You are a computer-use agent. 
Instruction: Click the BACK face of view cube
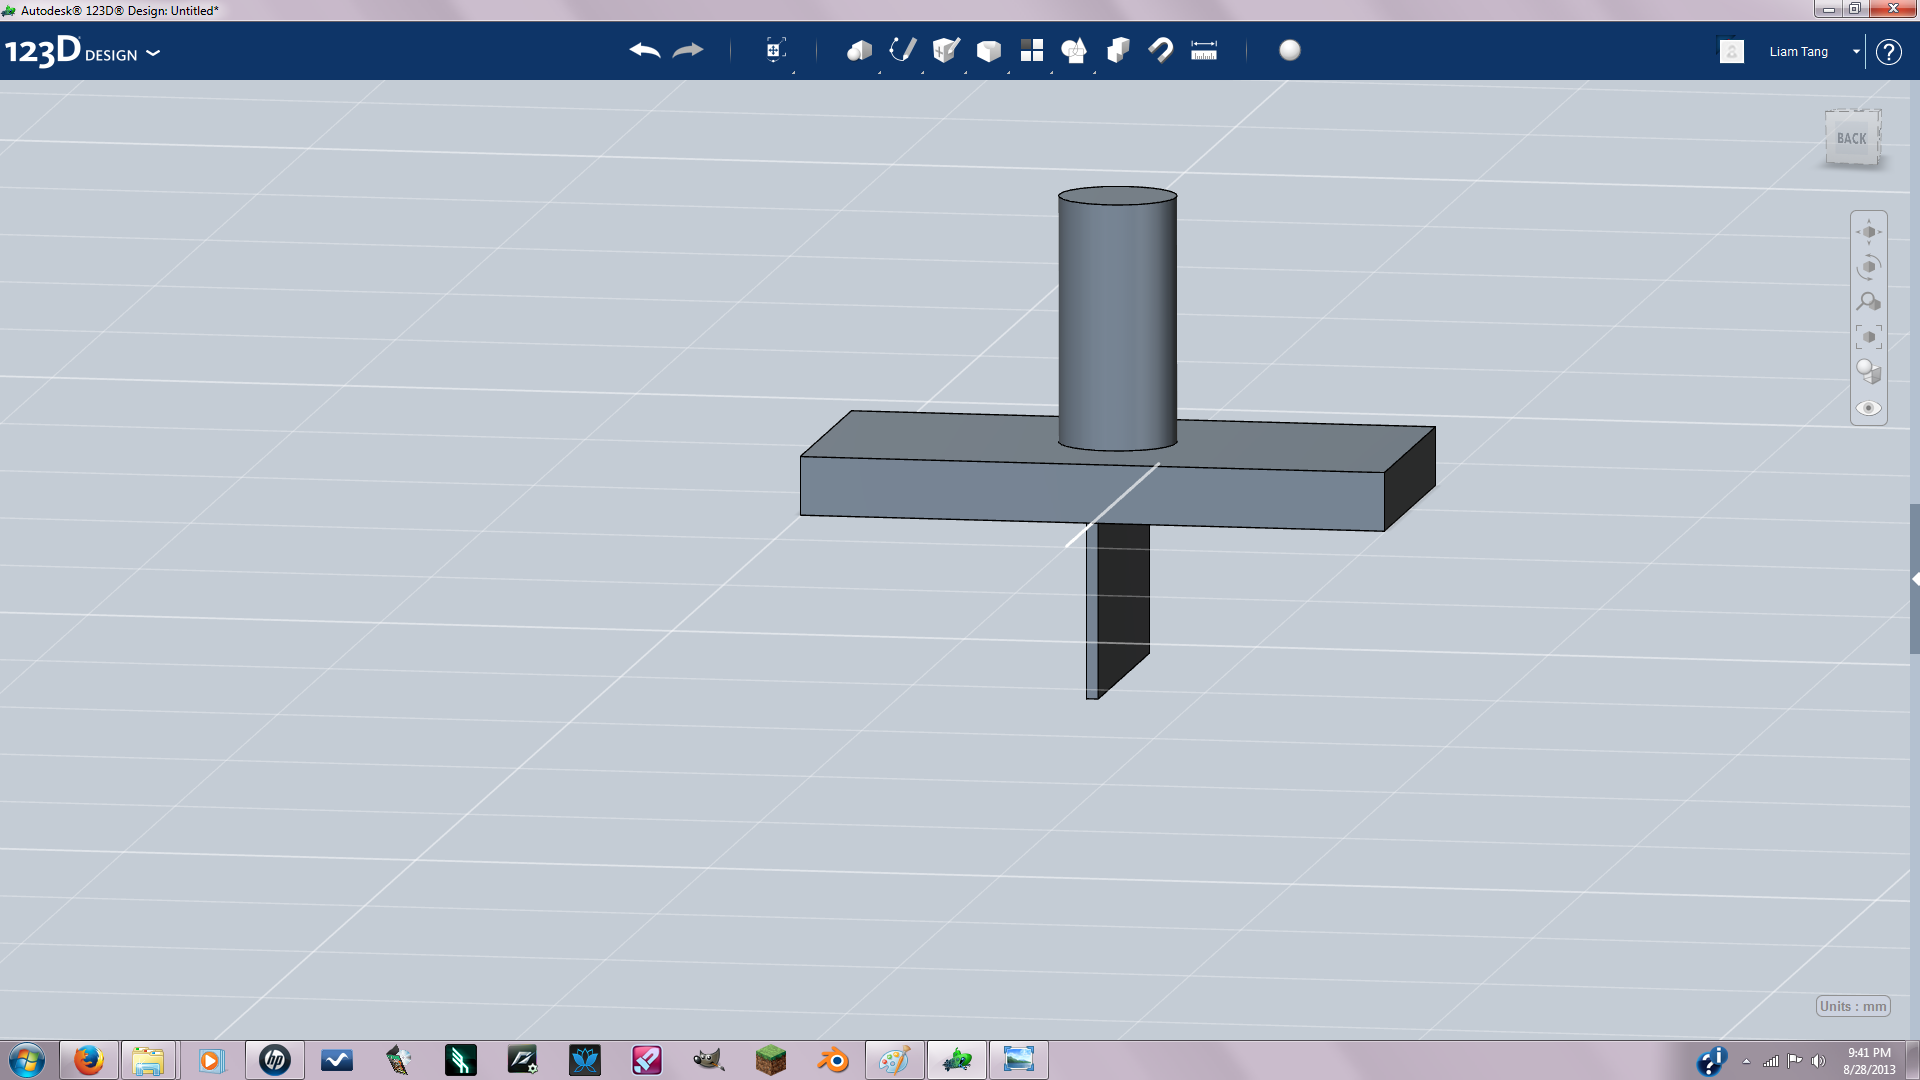[x=1852, y=139]
